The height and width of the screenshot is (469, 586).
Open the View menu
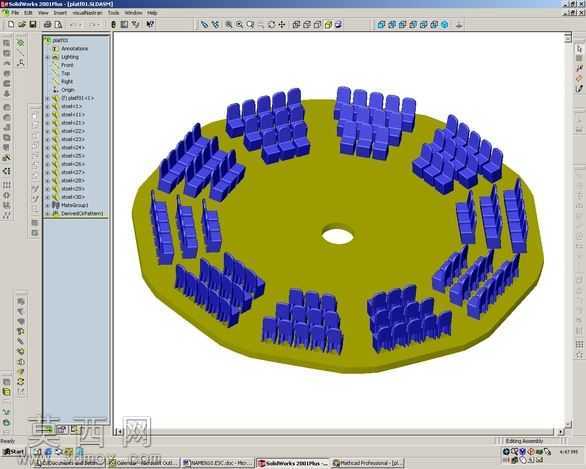(x=43, y=13)
